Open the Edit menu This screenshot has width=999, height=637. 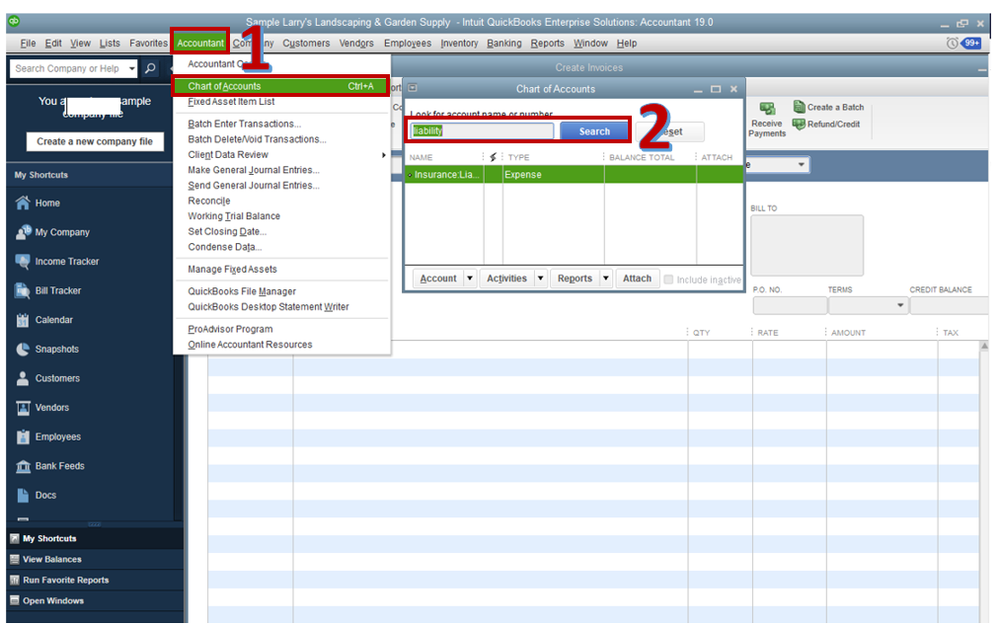(54, 43)
